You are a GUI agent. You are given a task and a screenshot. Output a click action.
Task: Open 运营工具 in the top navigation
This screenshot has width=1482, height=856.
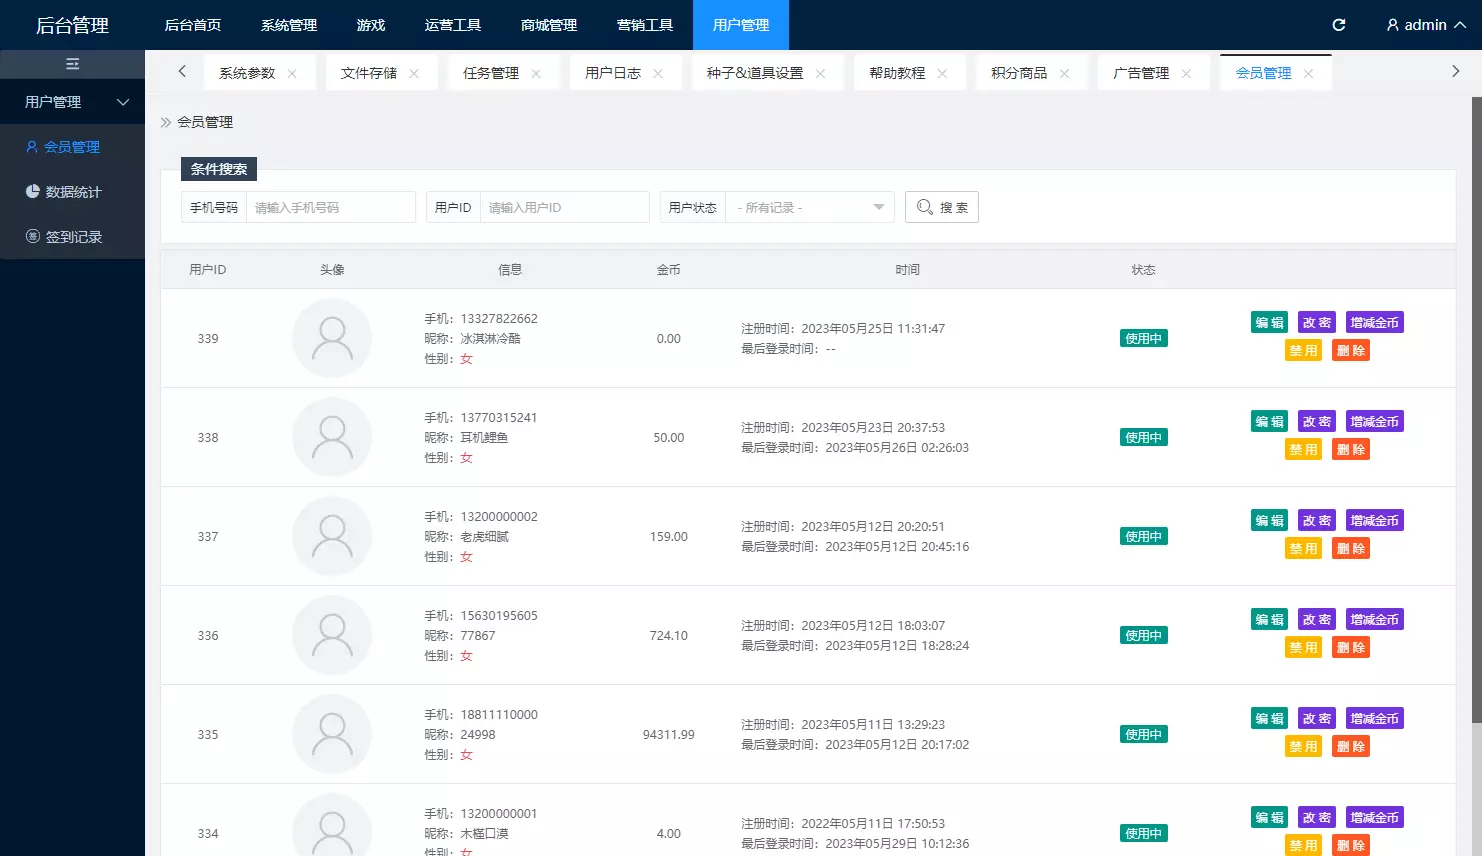pos(453,25)
